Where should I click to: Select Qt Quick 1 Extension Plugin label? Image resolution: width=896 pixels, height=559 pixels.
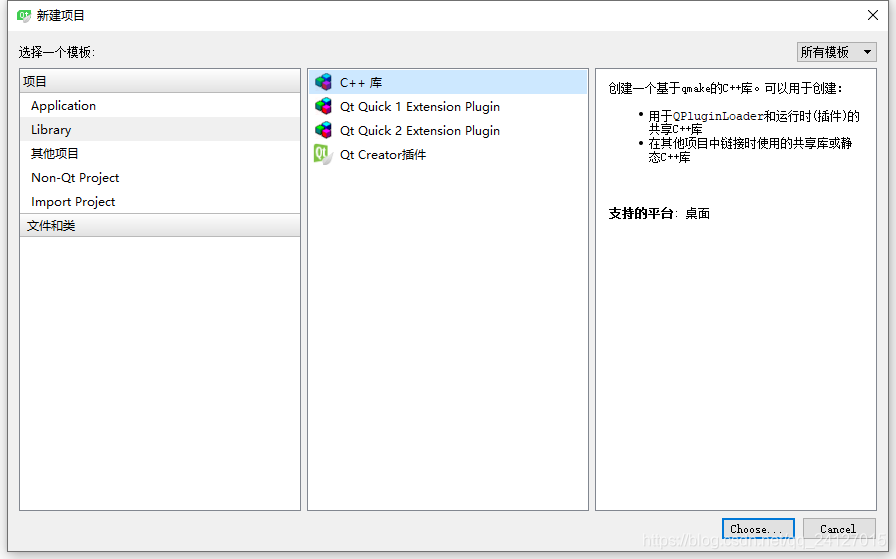(x=420, y=107)
